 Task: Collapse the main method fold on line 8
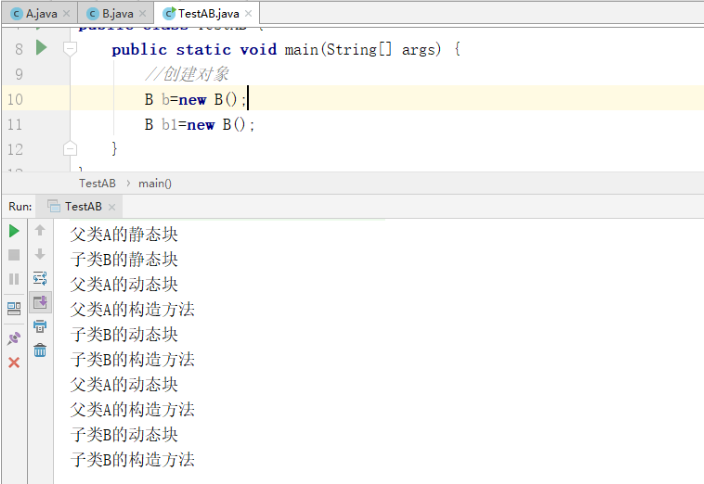pos(70,48)
